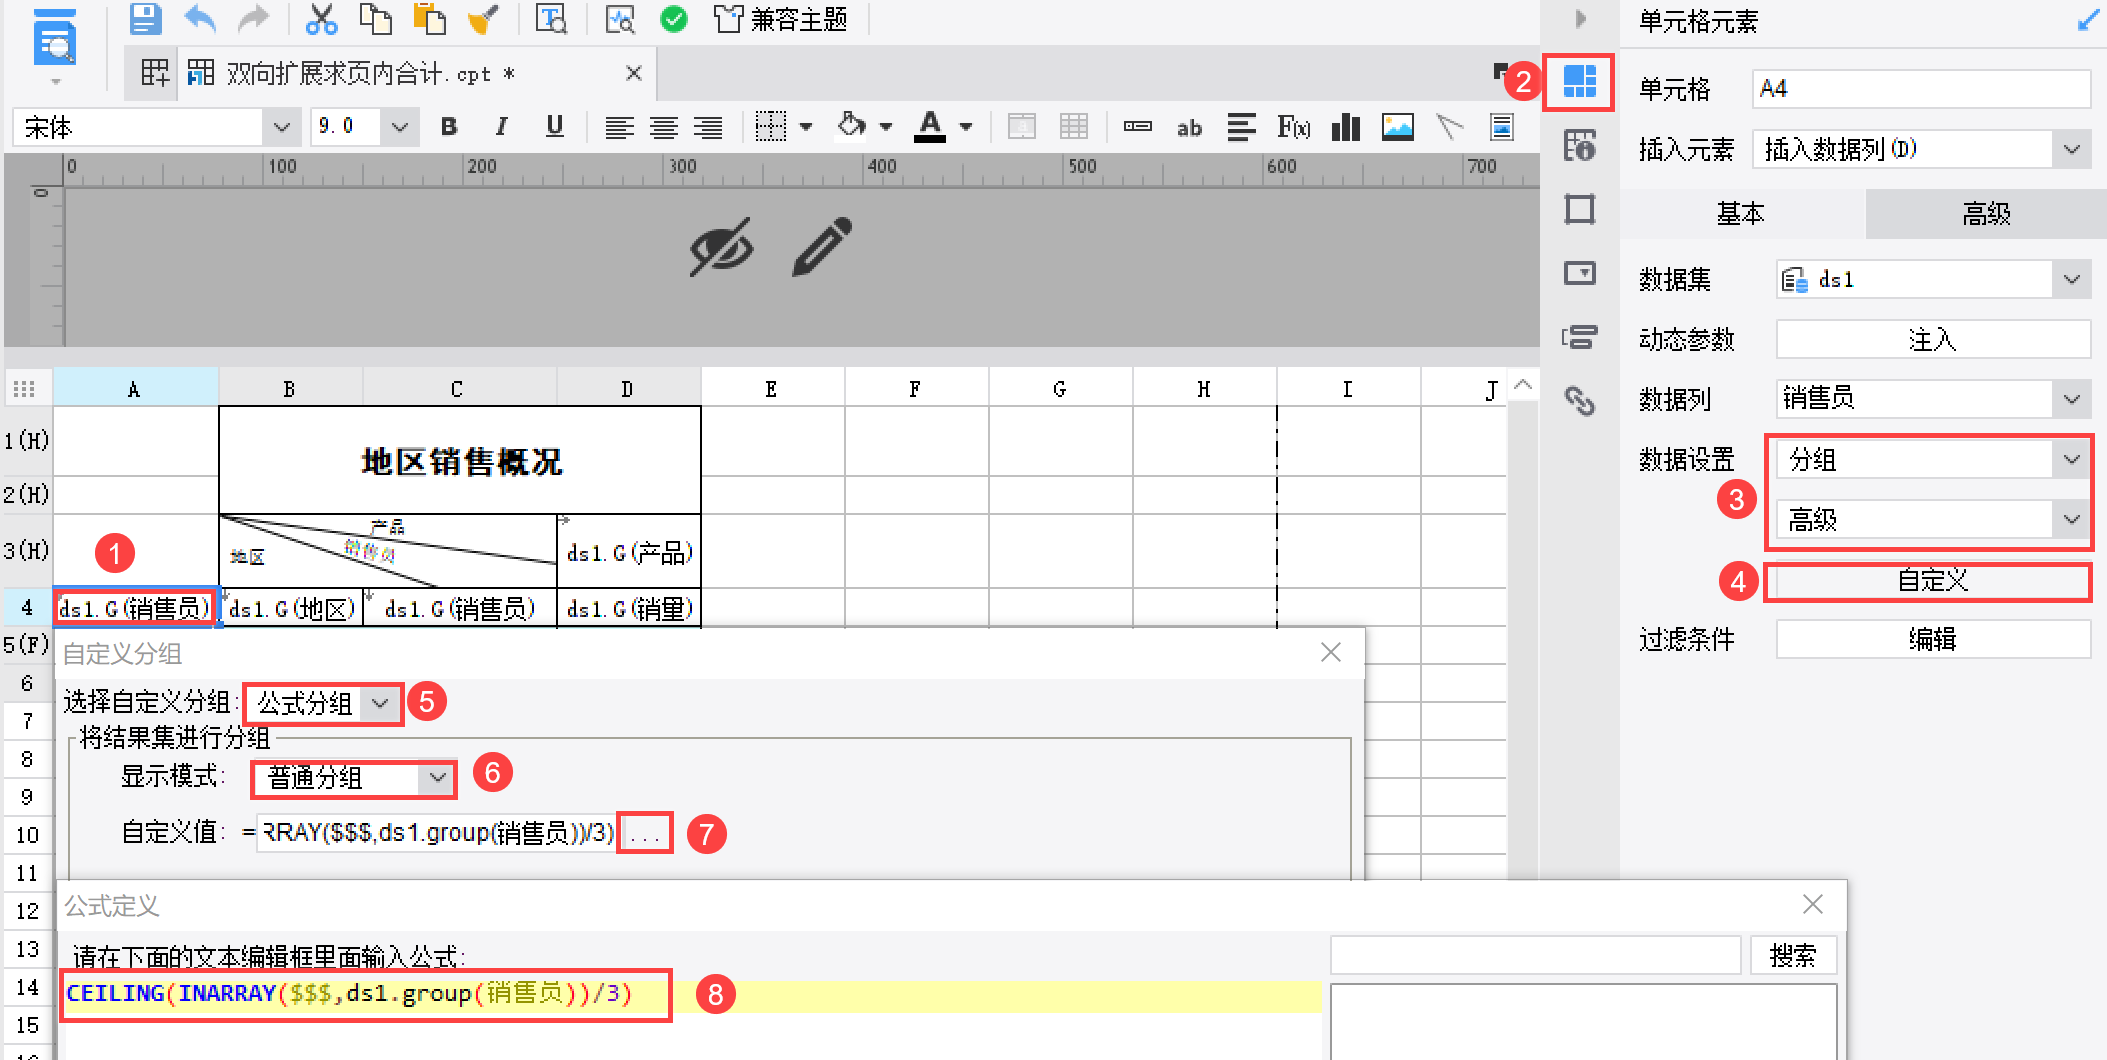The width and height of the screenshot is (2107, 1060).
Task: Unmerge cells using the toolbar icon
Action: click(1074, 127)
